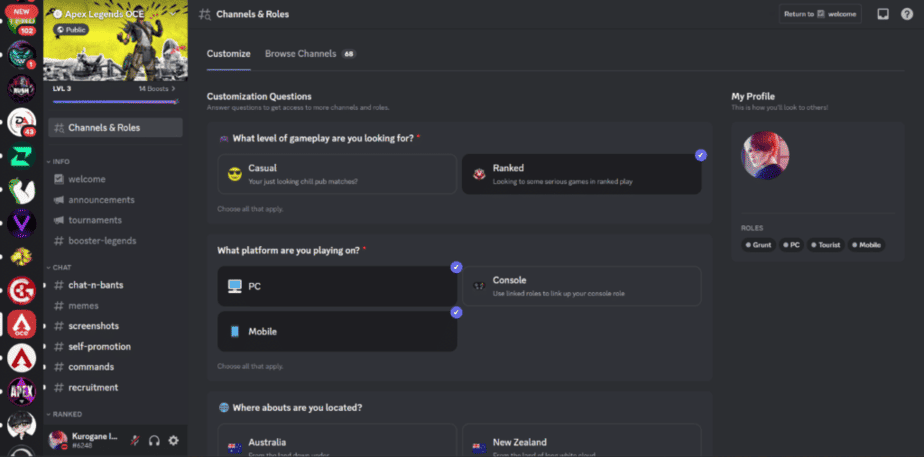This screenshot has height=457, width=924.
Task: Open the inbox icon in header
Action: pyautogui.click(x=883, y=14)
